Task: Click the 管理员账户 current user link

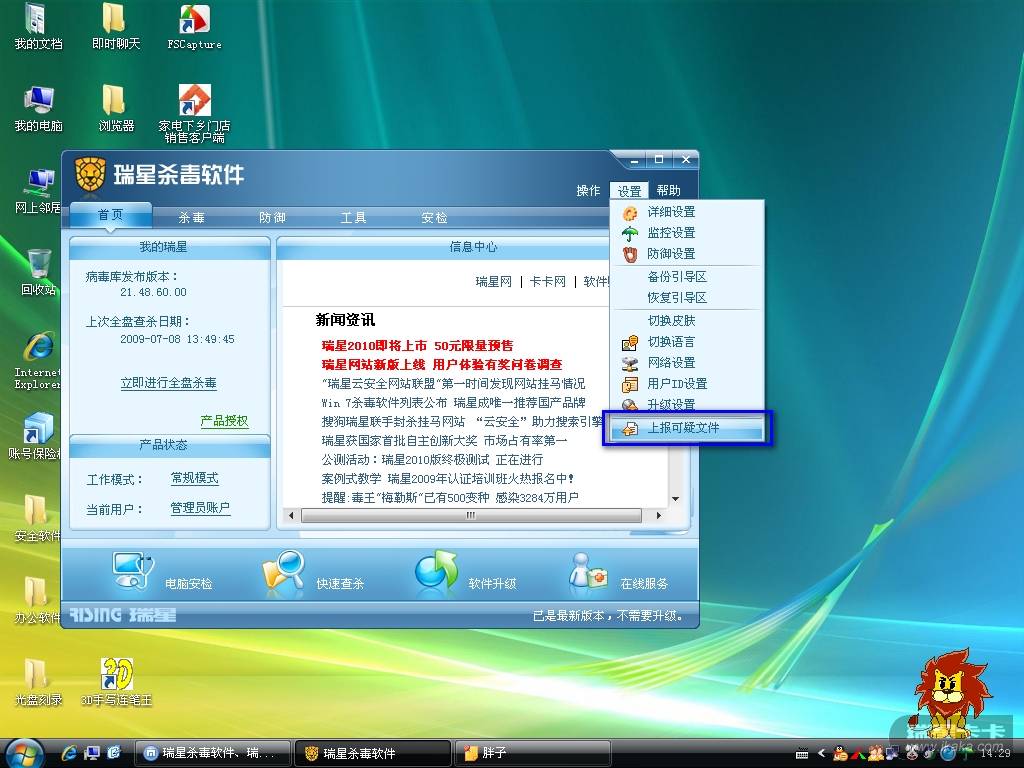Action: point(200,507)
